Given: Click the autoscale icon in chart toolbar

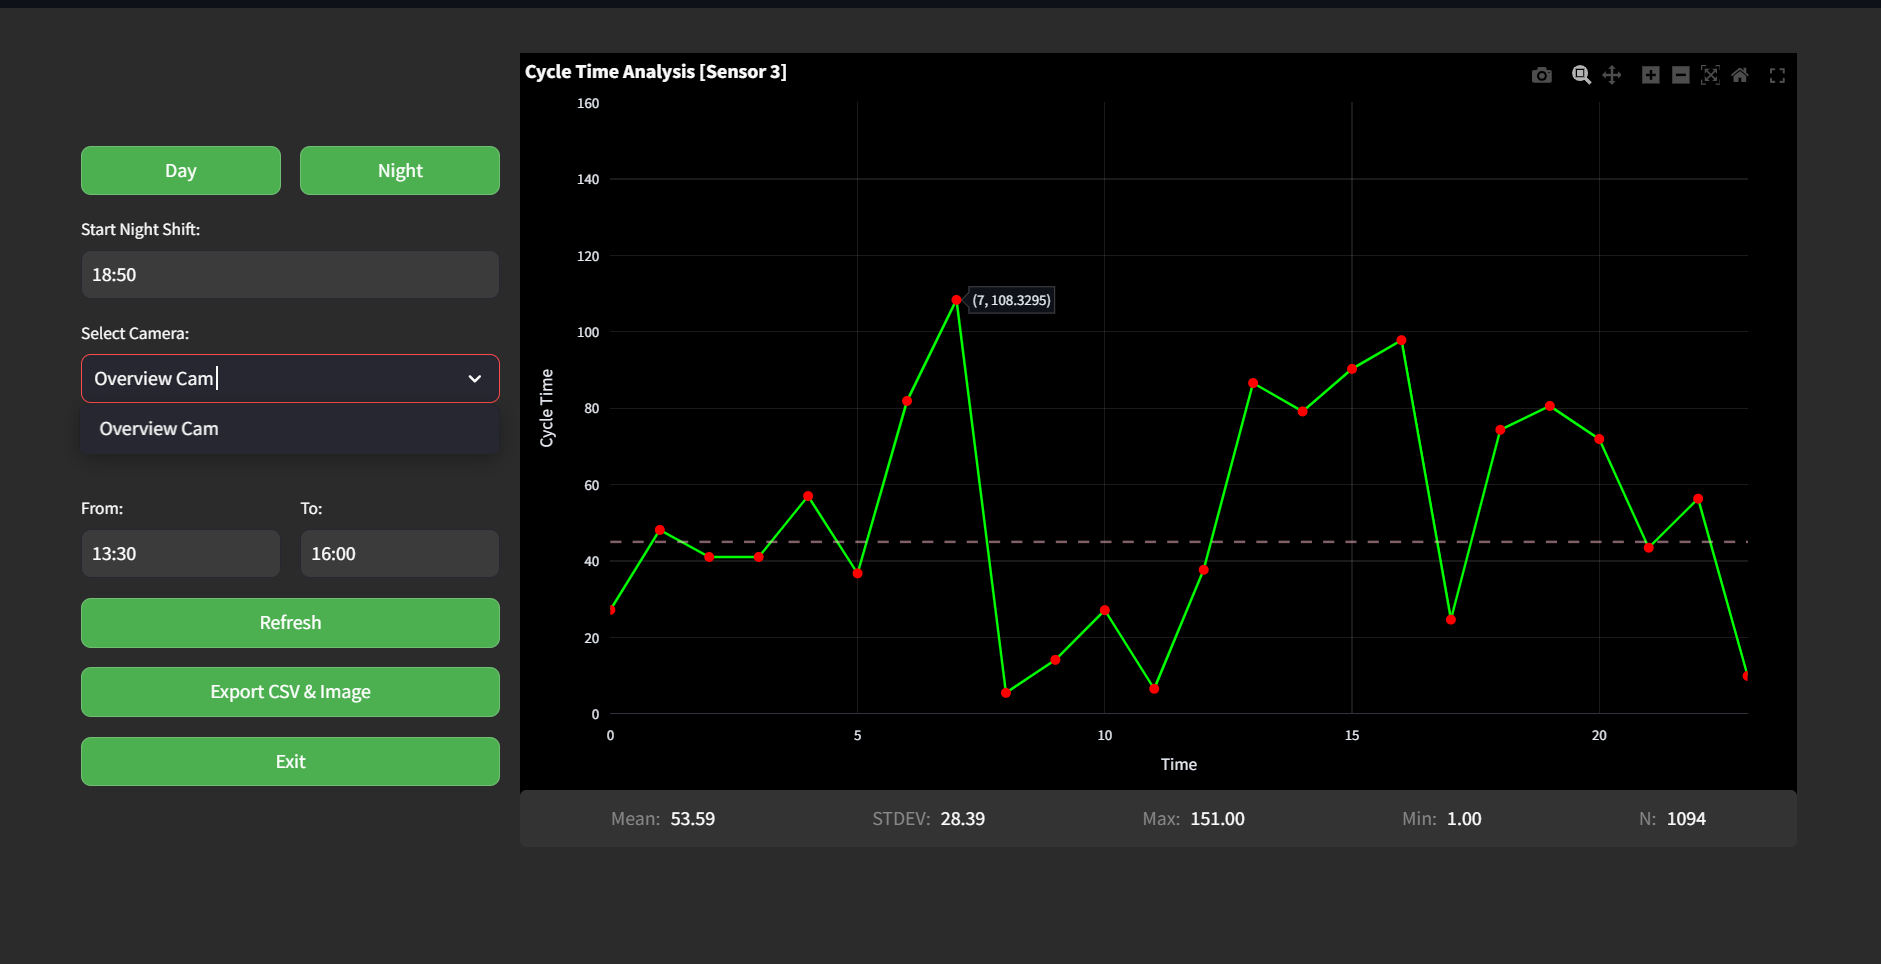Looking at the screenshot, I should tap(1711, 75).
